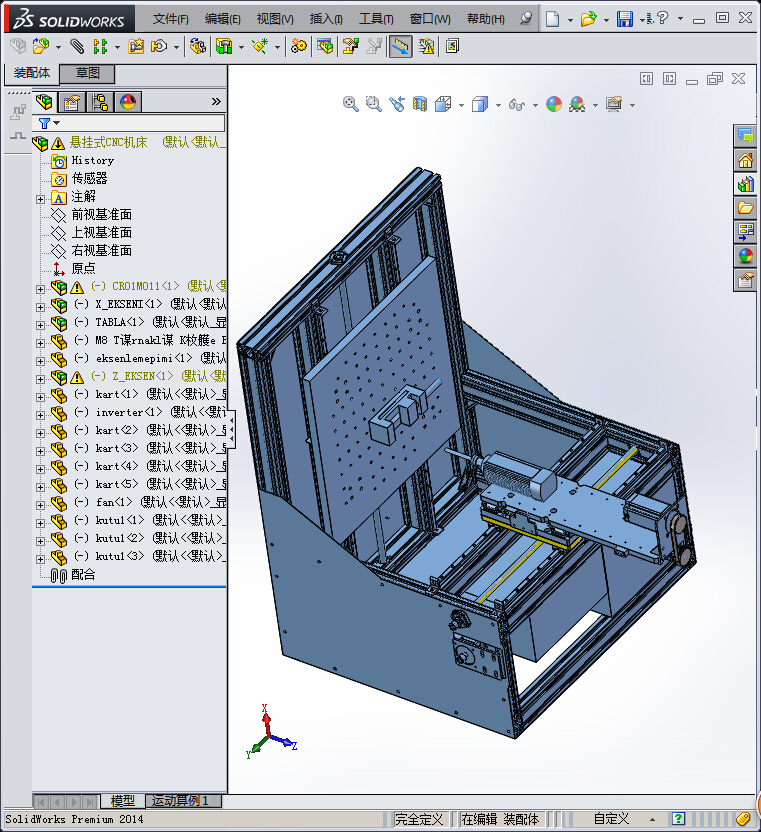Open the 插入(I) menu

tap(326, 19)
